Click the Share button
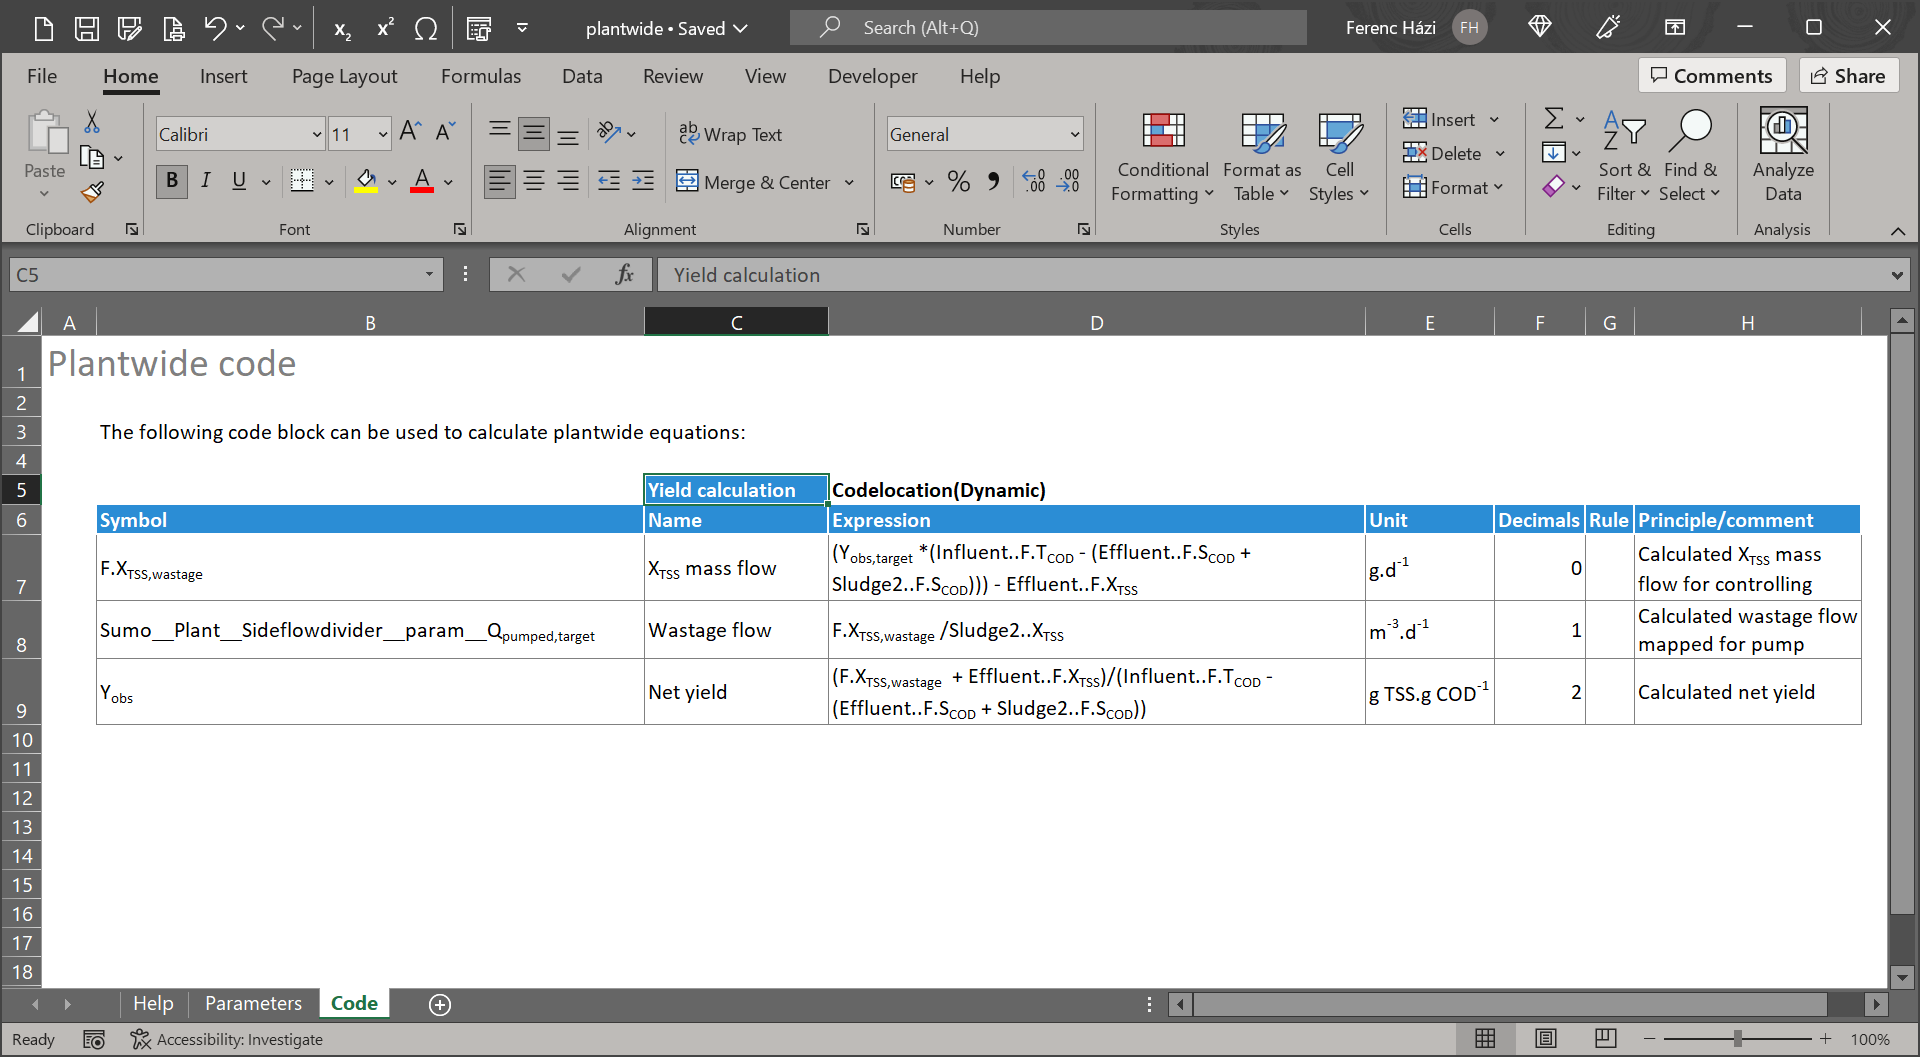The width and height of the screenshot is (1920, 1057). coord(1848,76)
